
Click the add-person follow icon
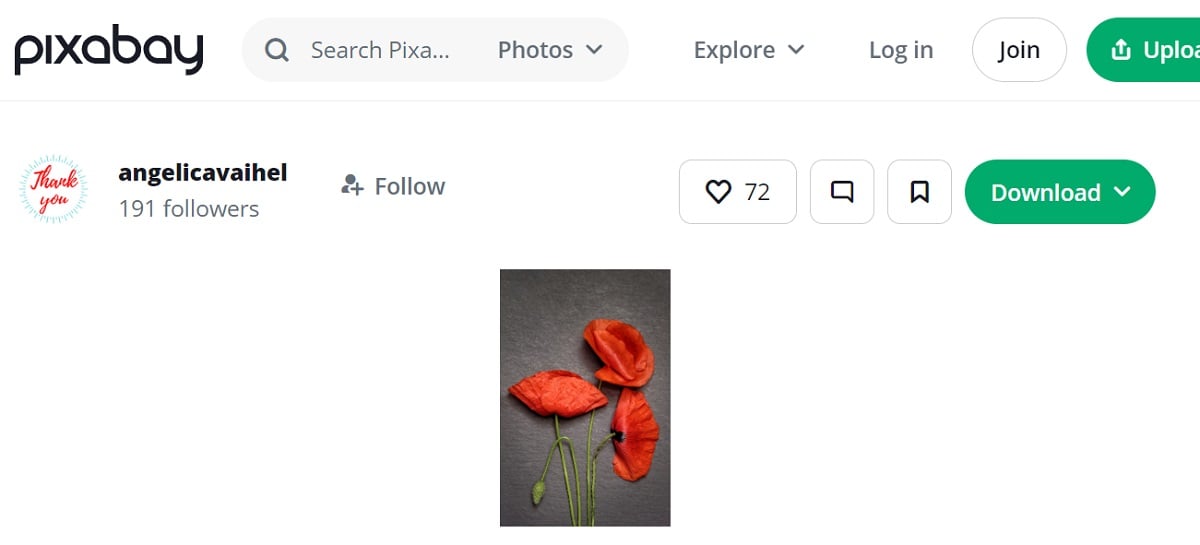(x=351, y=186)
